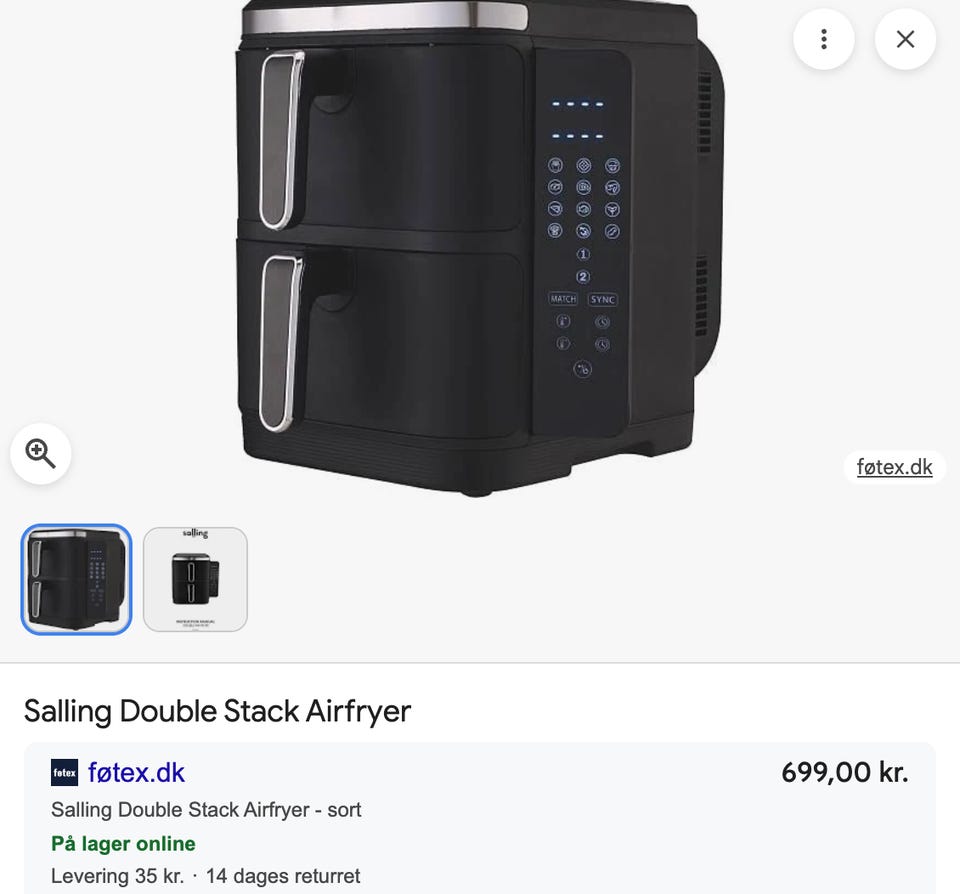Click the zone 2 icon on airfryer panel
The width and height of the screenshot is (960, 894).
583,277
